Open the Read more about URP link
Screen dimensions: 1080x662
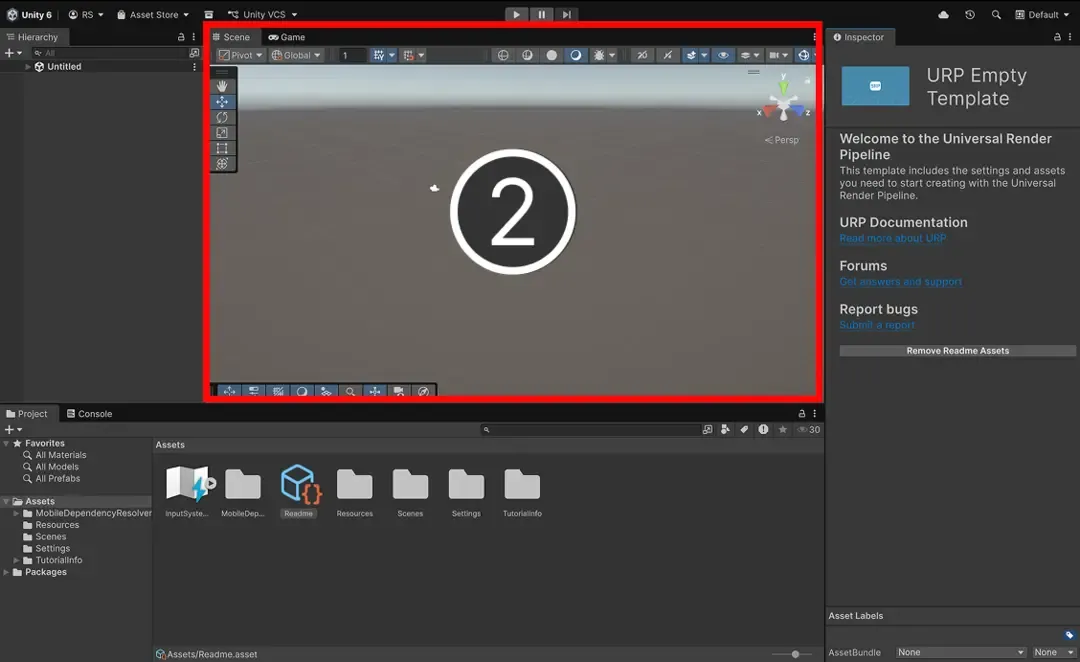(x=892, y=239)
